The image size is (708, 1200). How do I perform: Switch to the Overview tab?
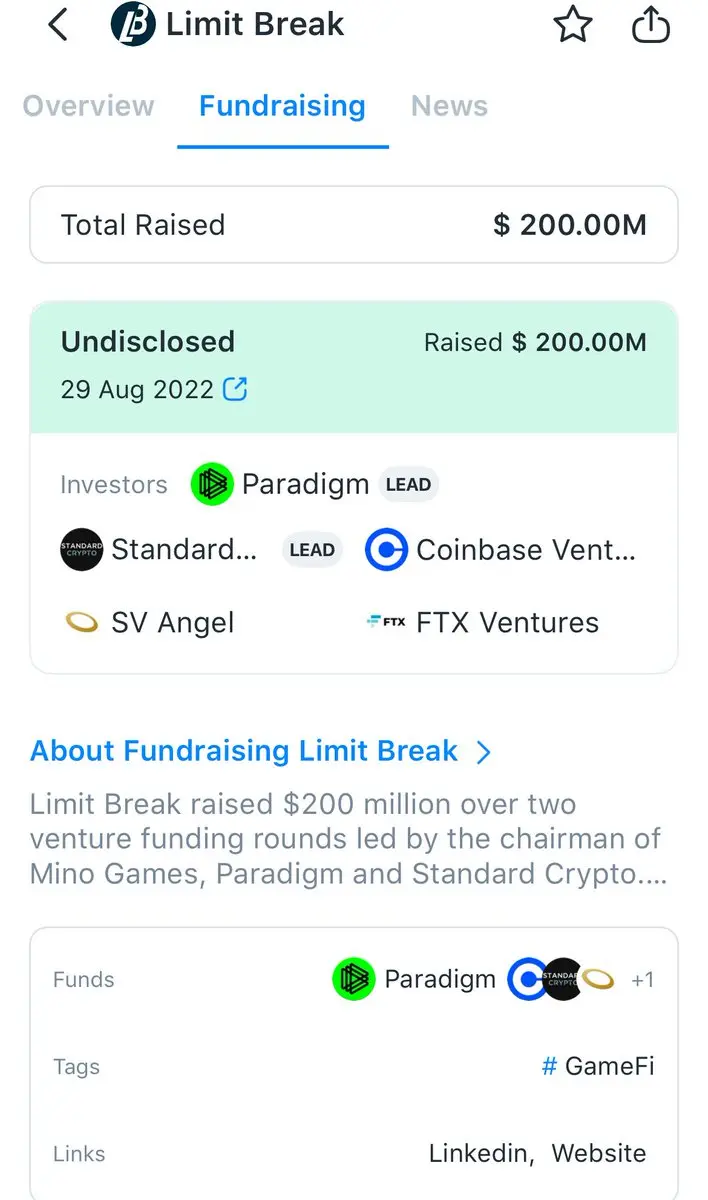point(89,106)
